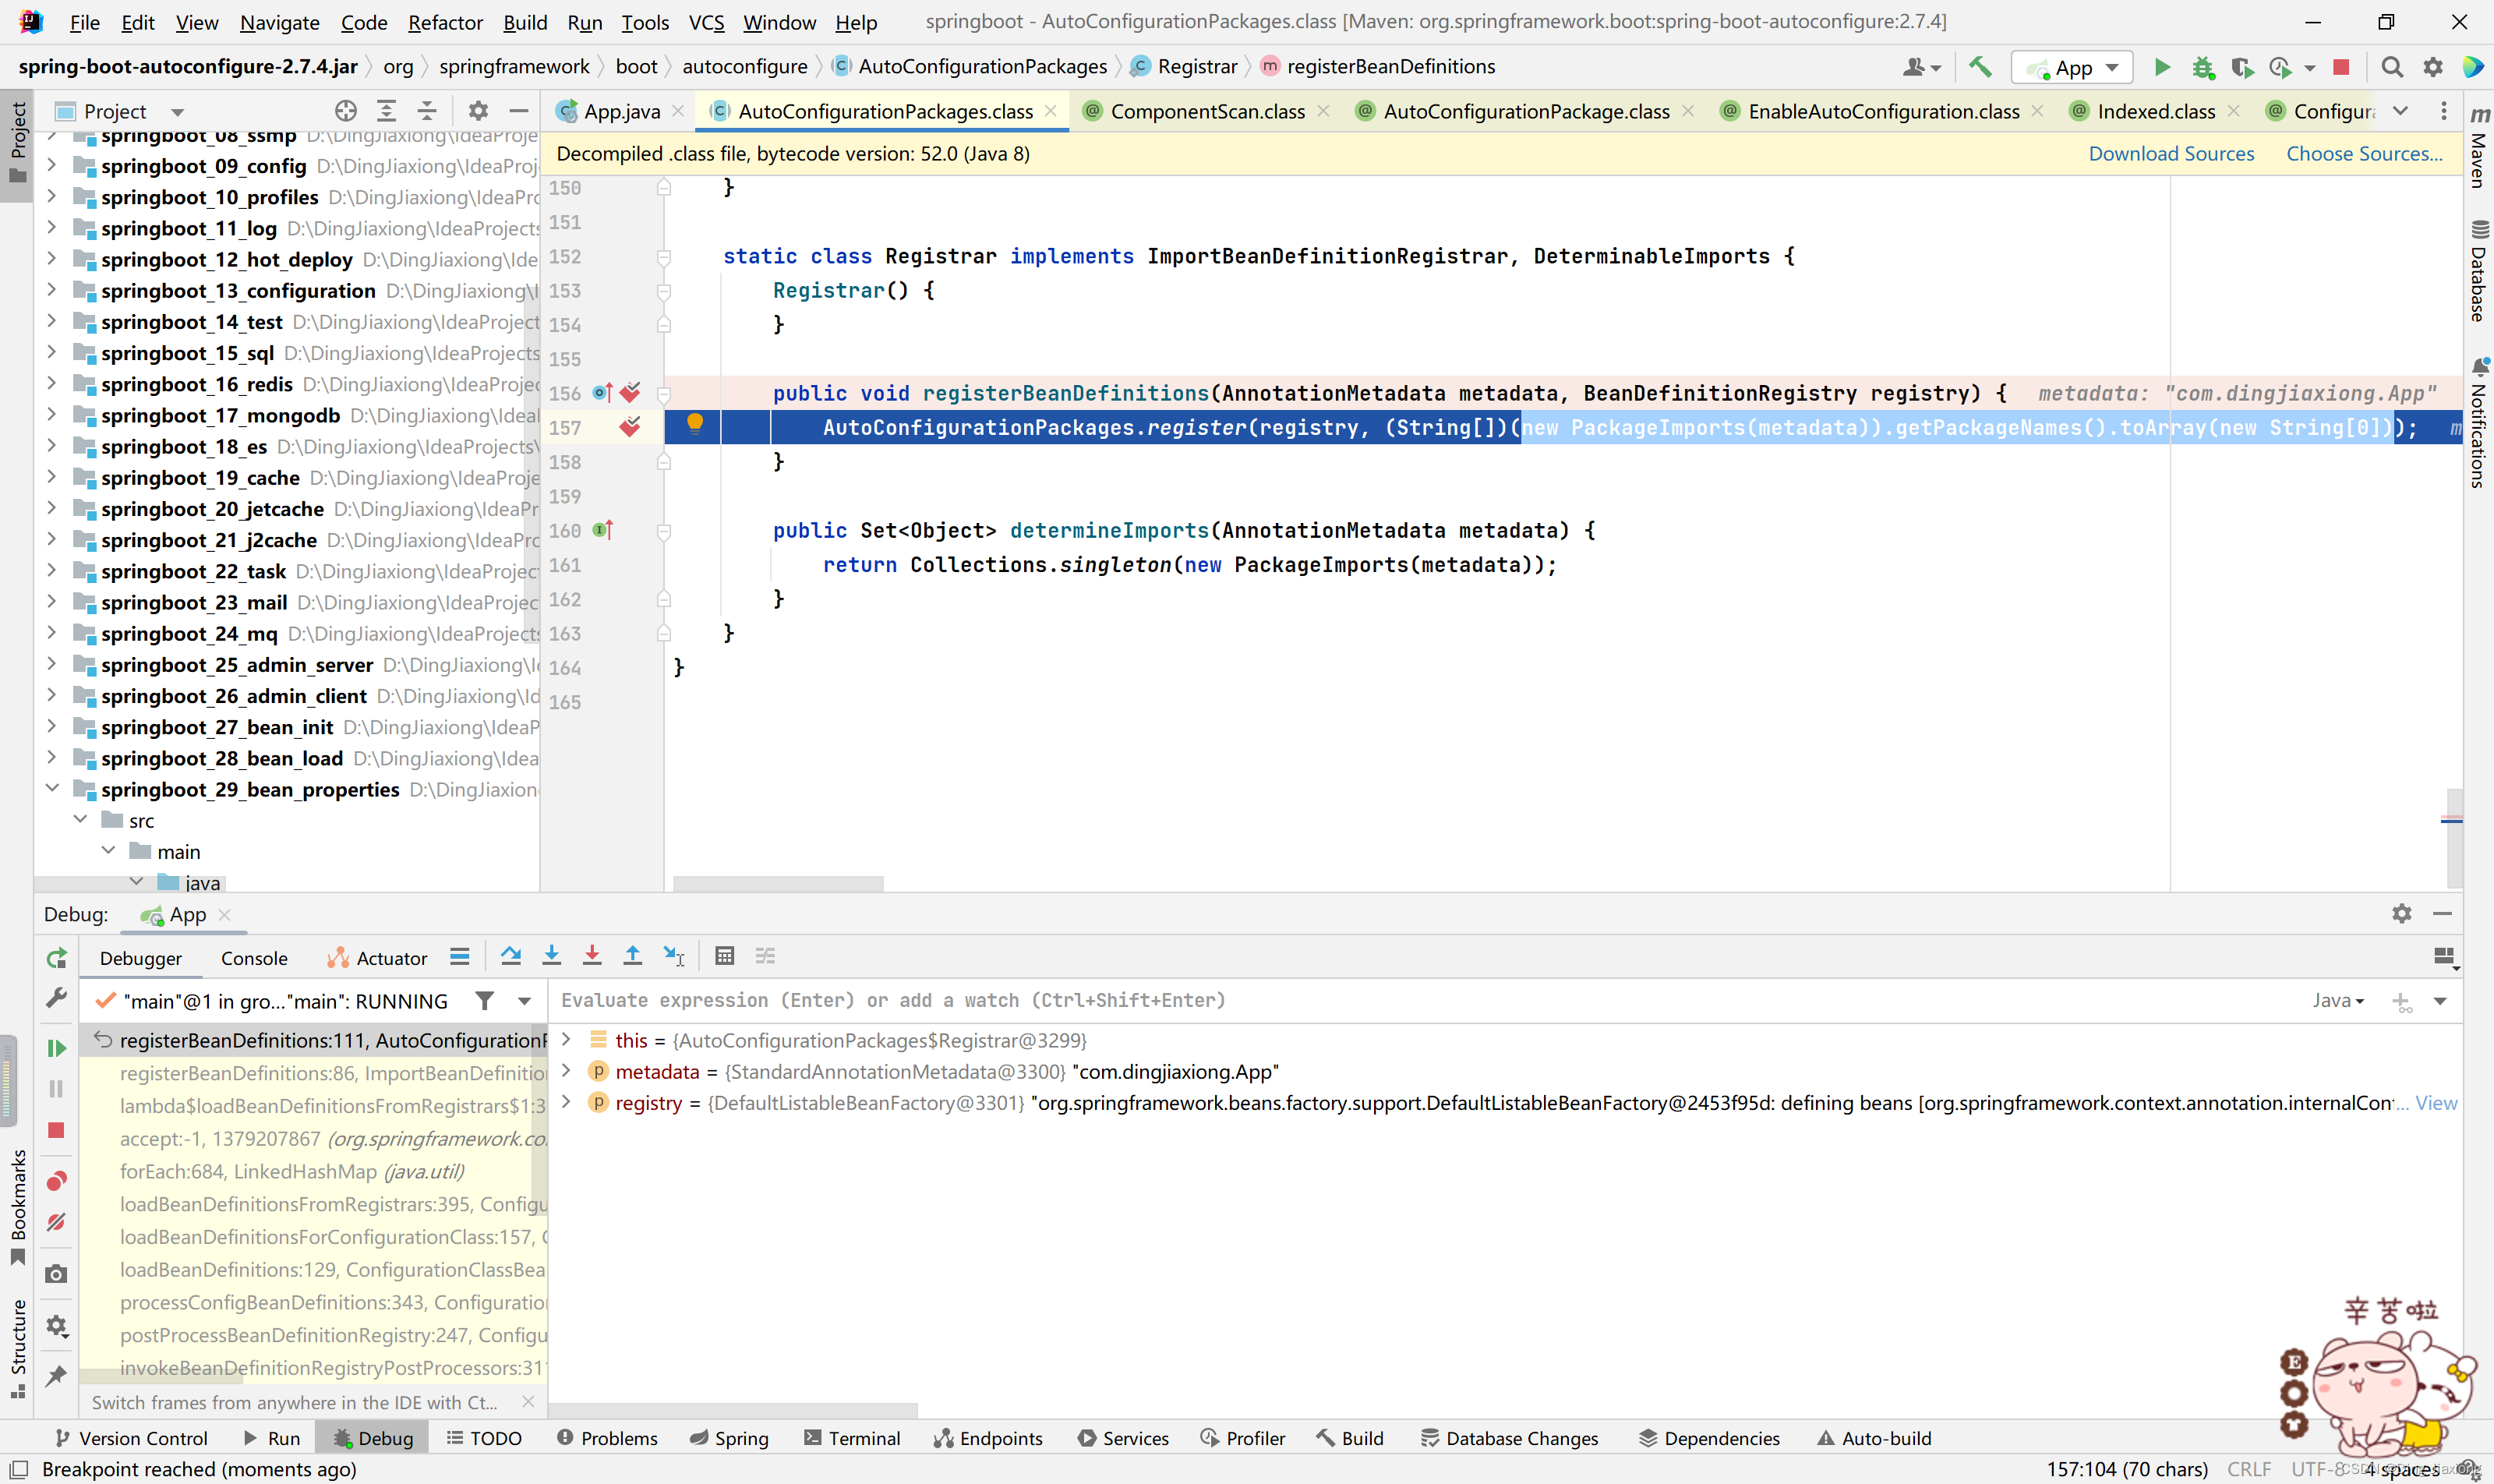
Task: Open Evaluate Expression calculator icon
Action: (725, 956)
